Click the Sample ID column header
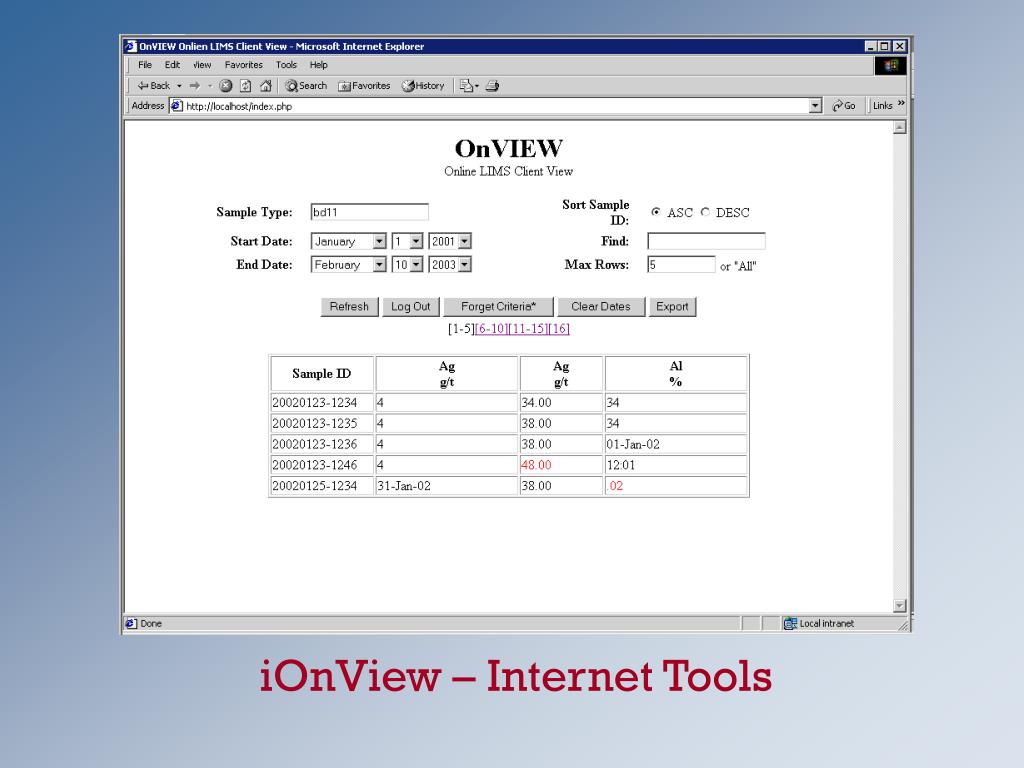 [x=322, y=374]
